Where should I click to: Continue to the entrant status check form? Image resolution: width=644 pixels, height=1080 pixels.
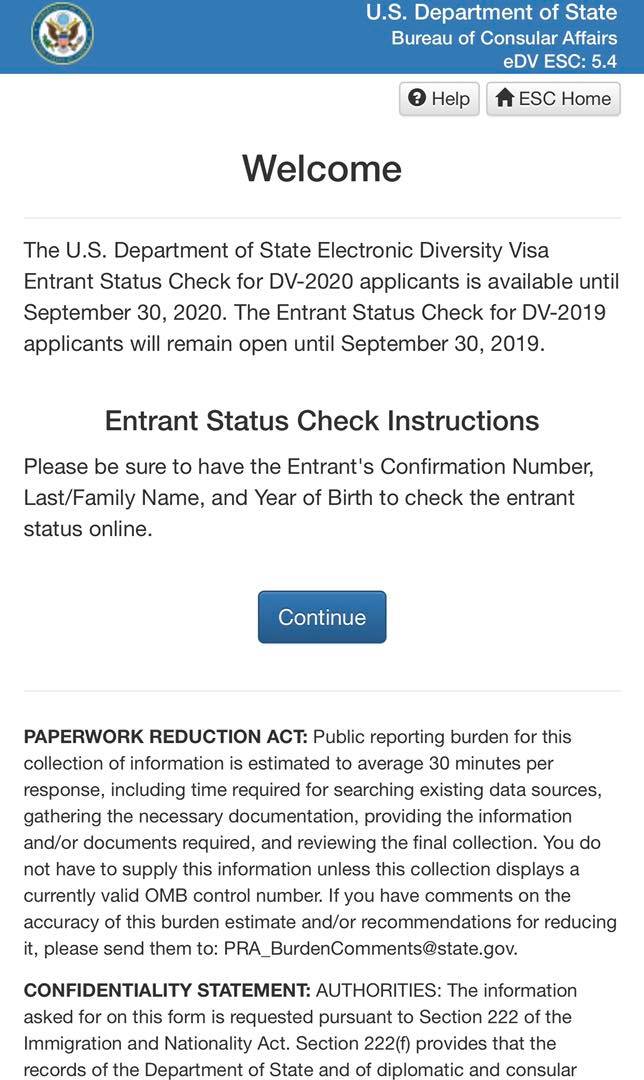click(322, 617)
